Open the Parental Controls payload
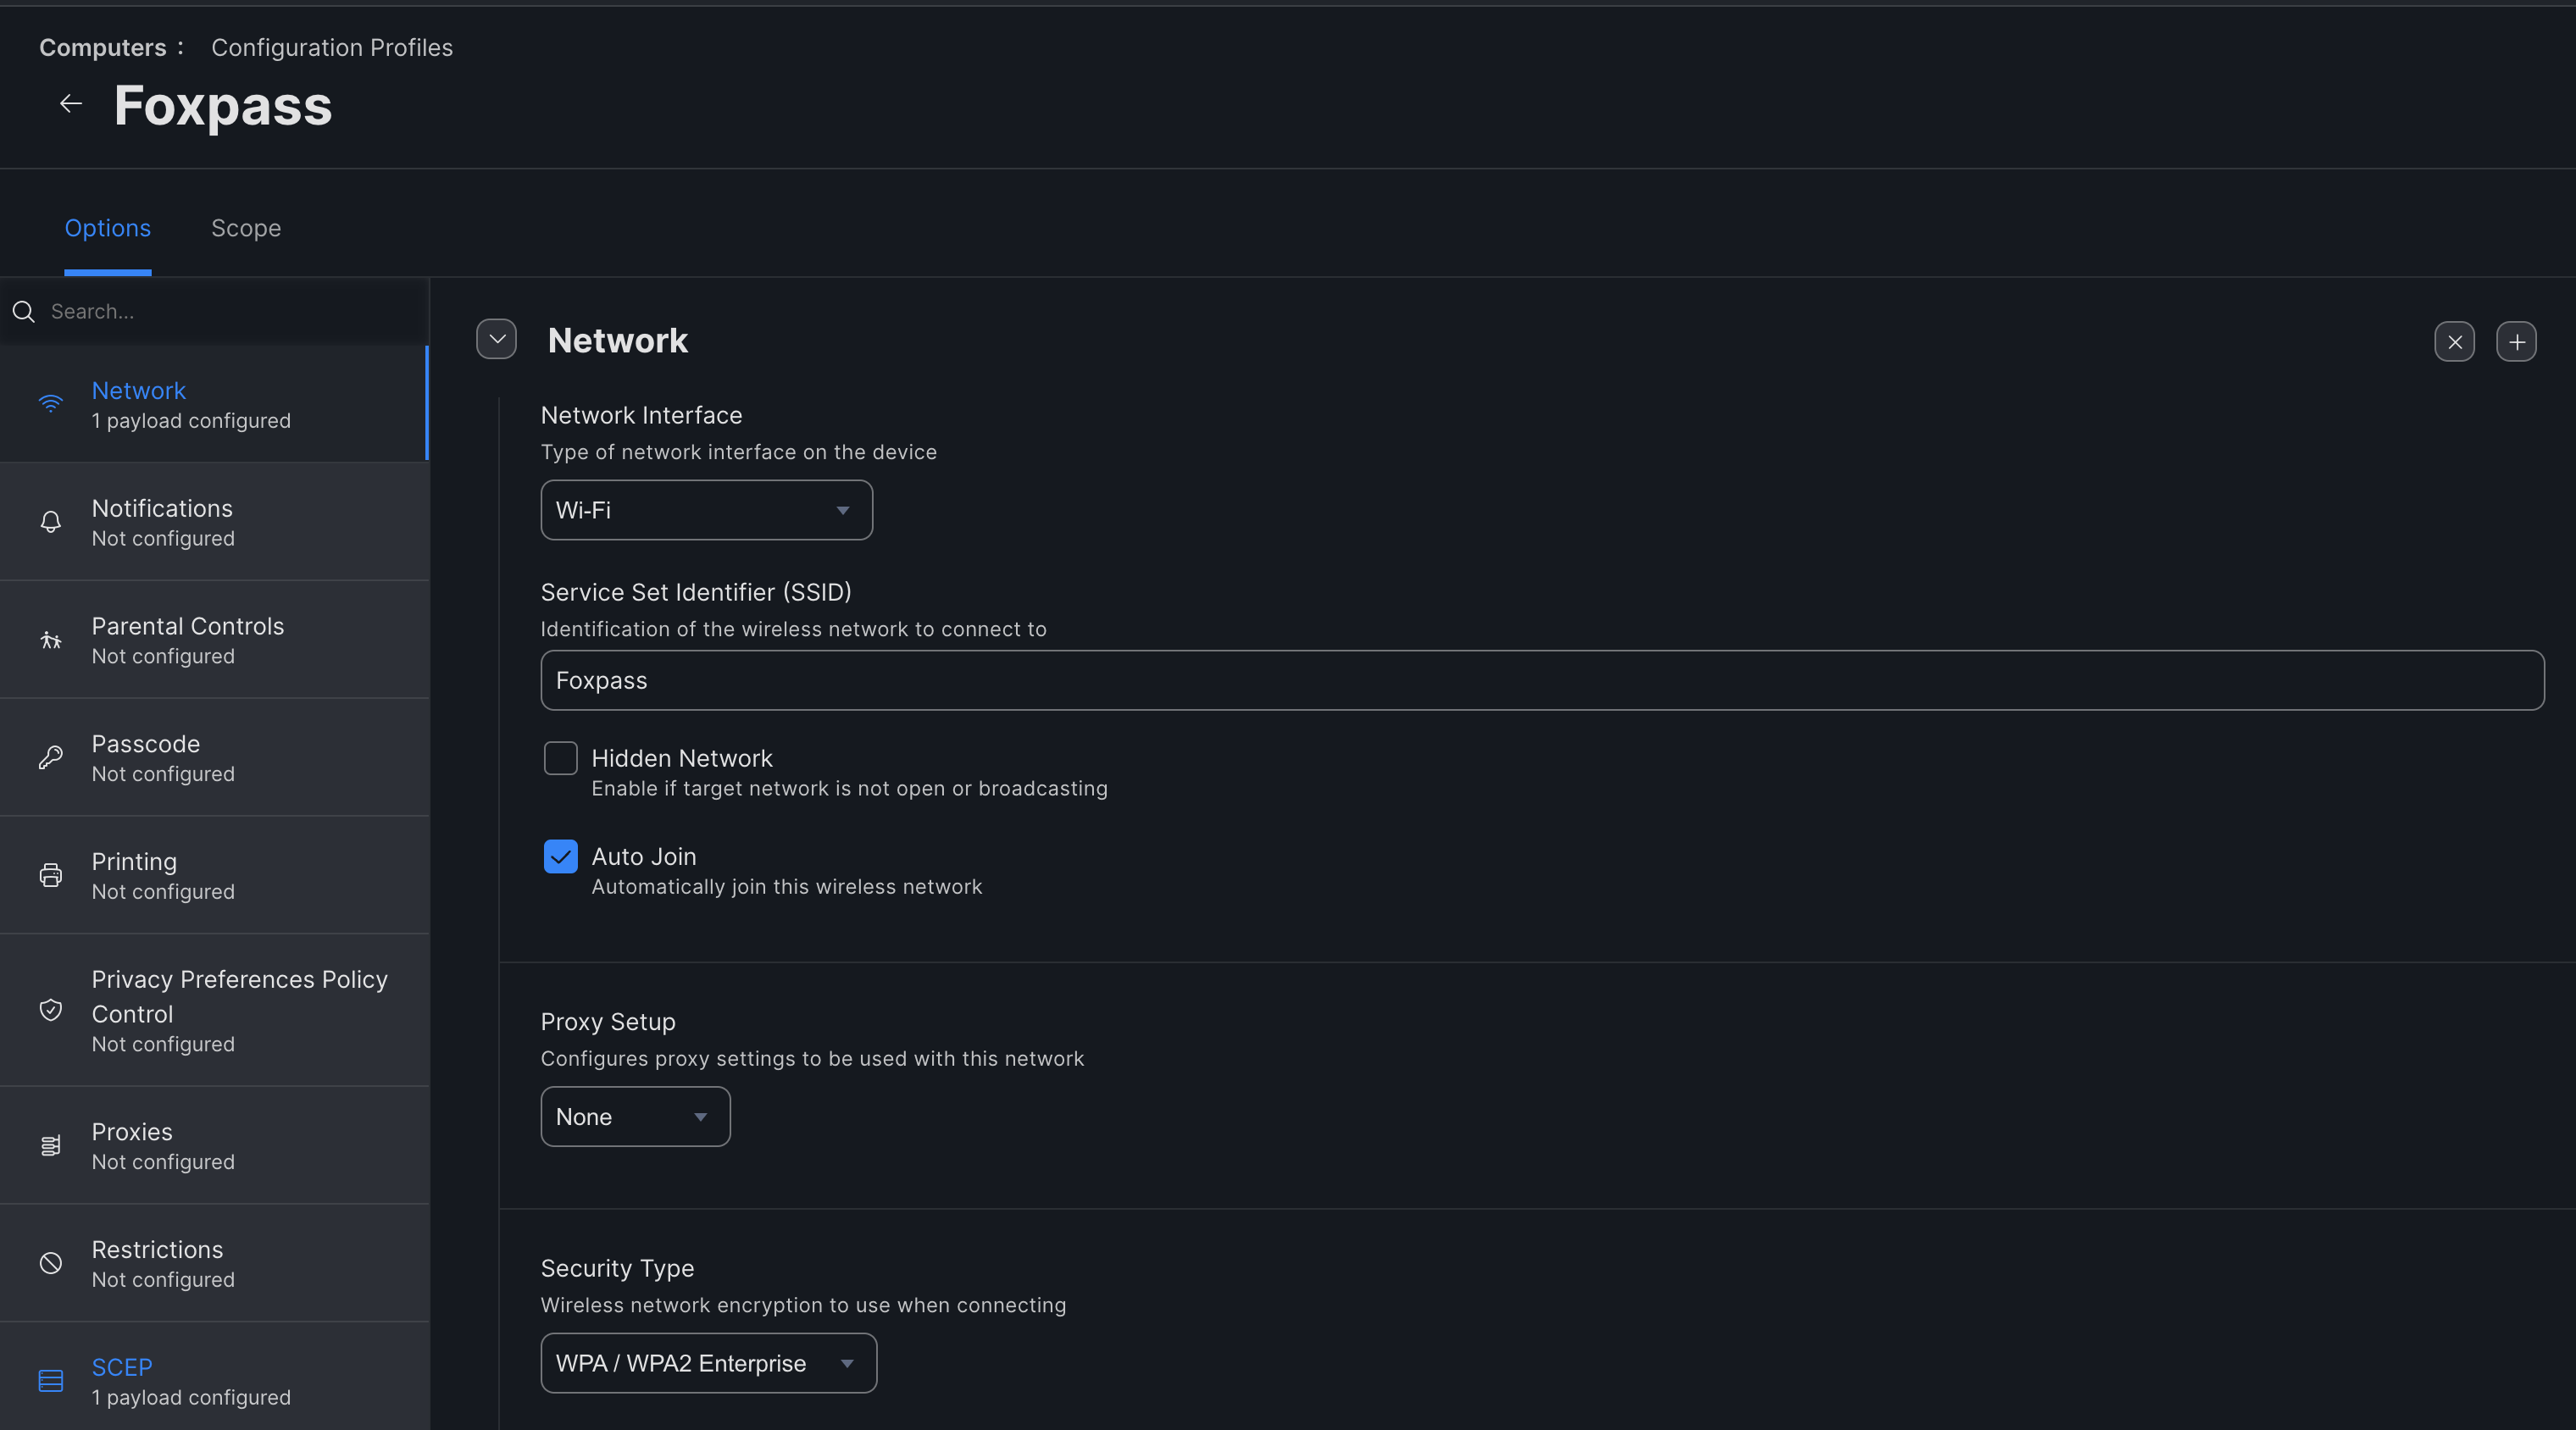The image size is (2576, 1430). tap(214, 640)
